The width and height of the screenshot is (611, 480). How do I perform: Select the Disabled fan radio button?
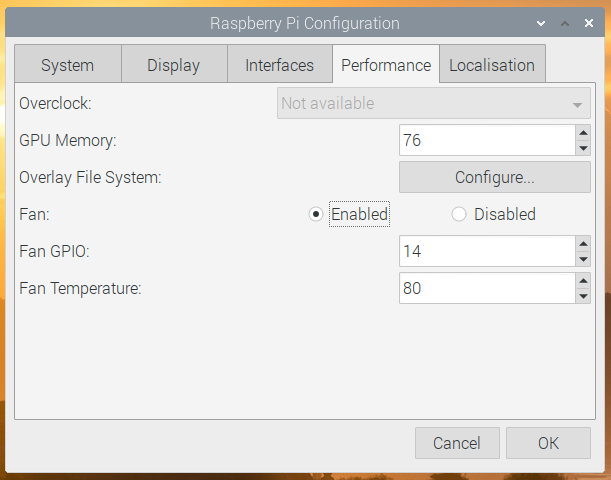pos(459,214)
